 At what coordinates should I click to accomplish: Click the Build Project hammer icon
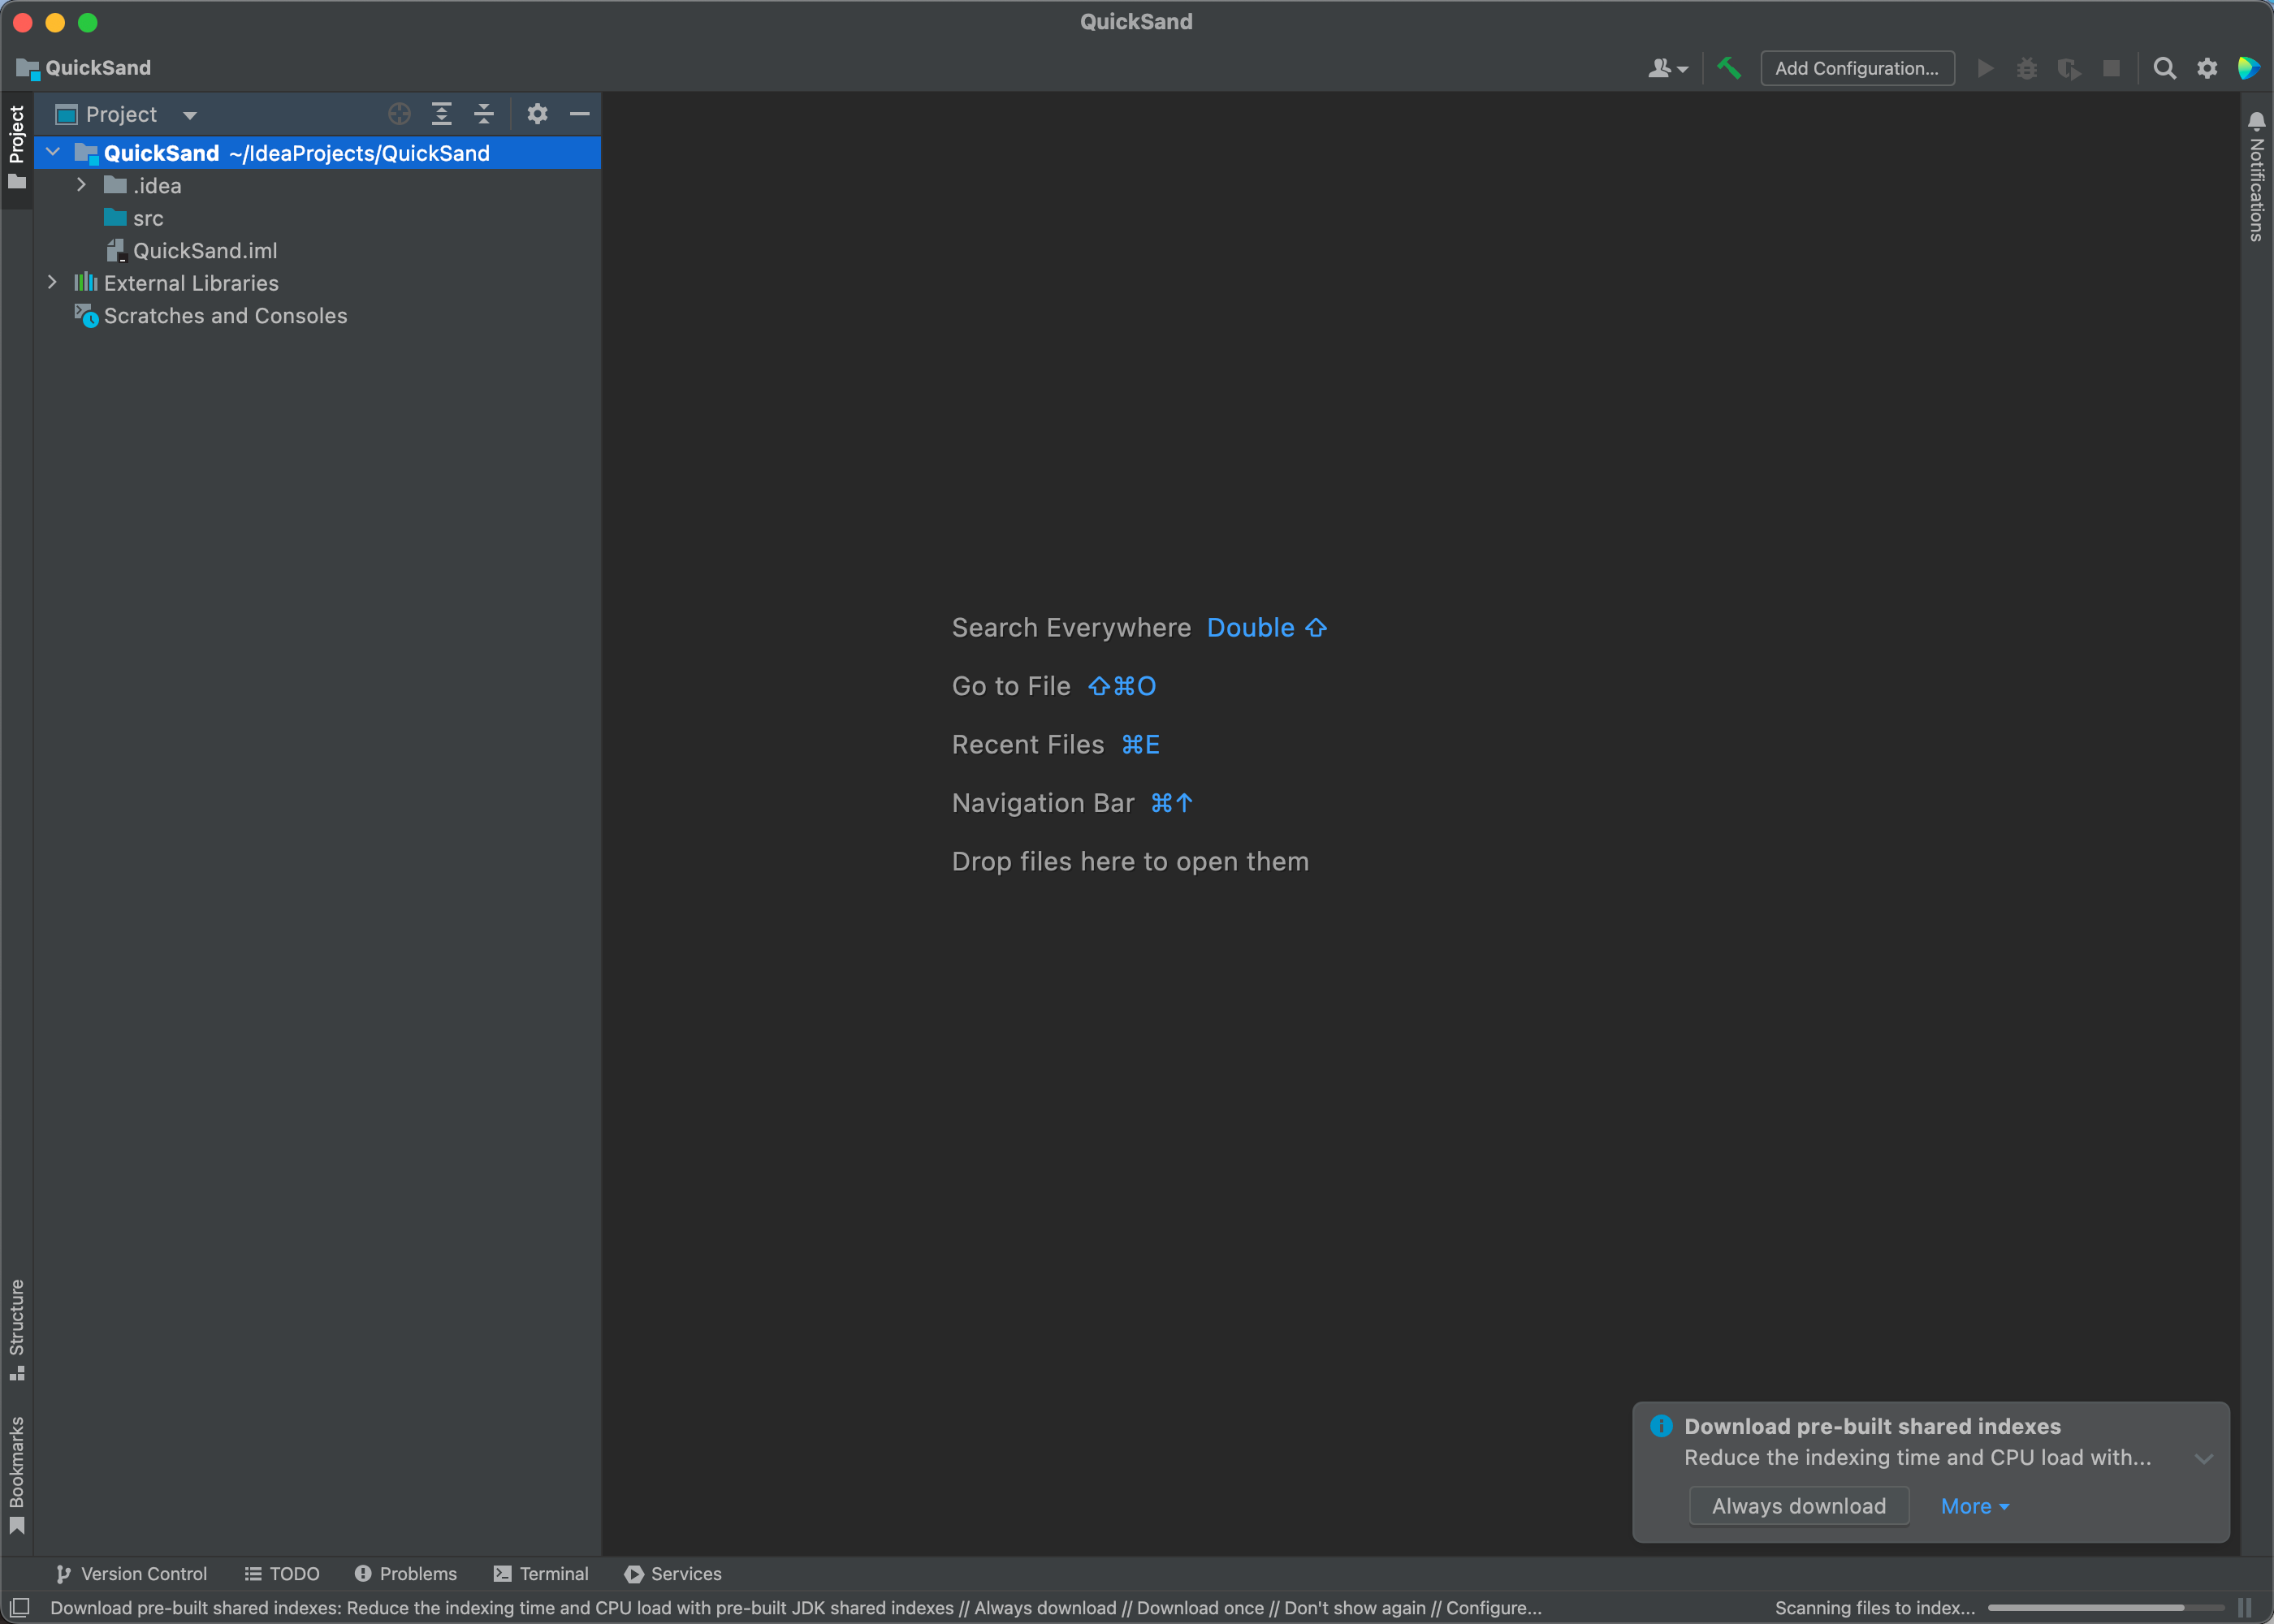[x=1729, y=68]
